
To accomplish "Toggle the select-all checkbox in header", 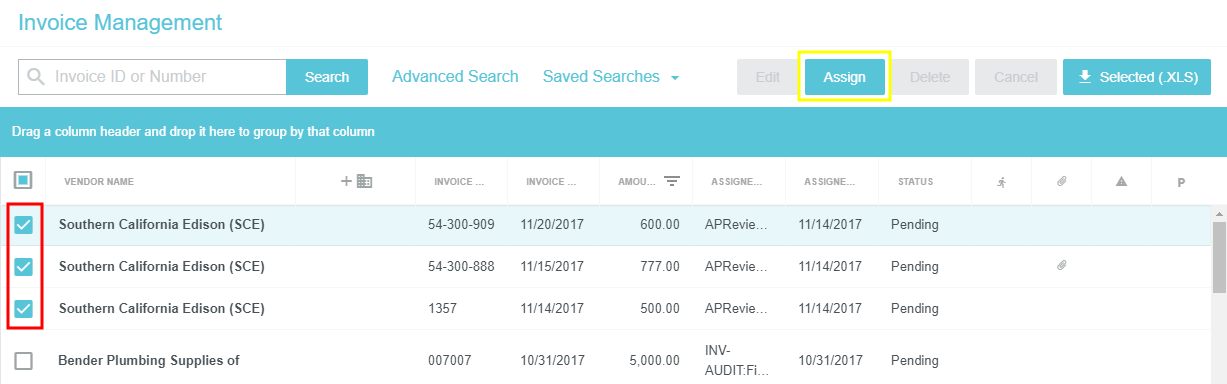I will [23, 181].
